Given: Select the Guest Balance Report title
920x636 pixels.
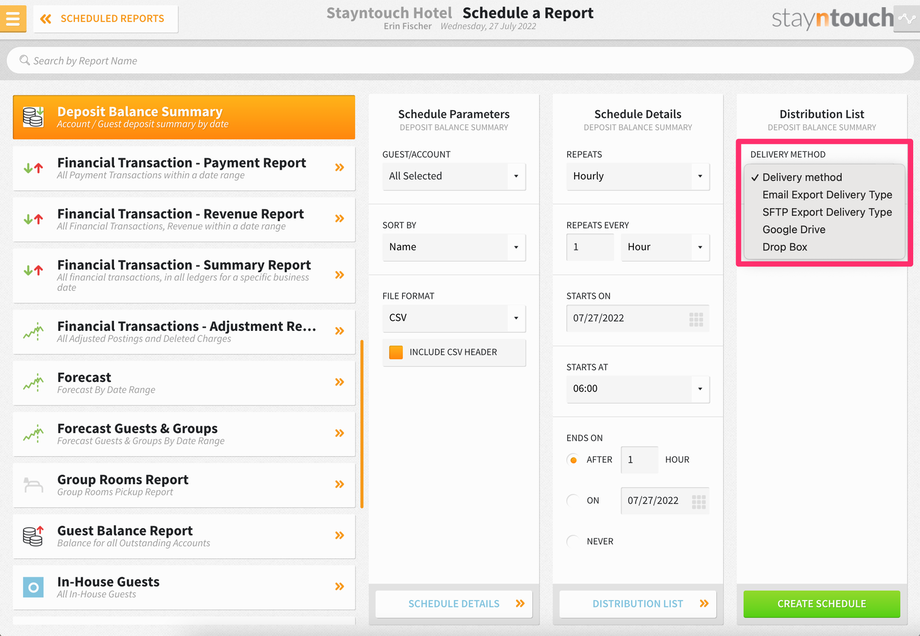Looking at the screenshot, I should pyautogui.click(x=123, y=530).
